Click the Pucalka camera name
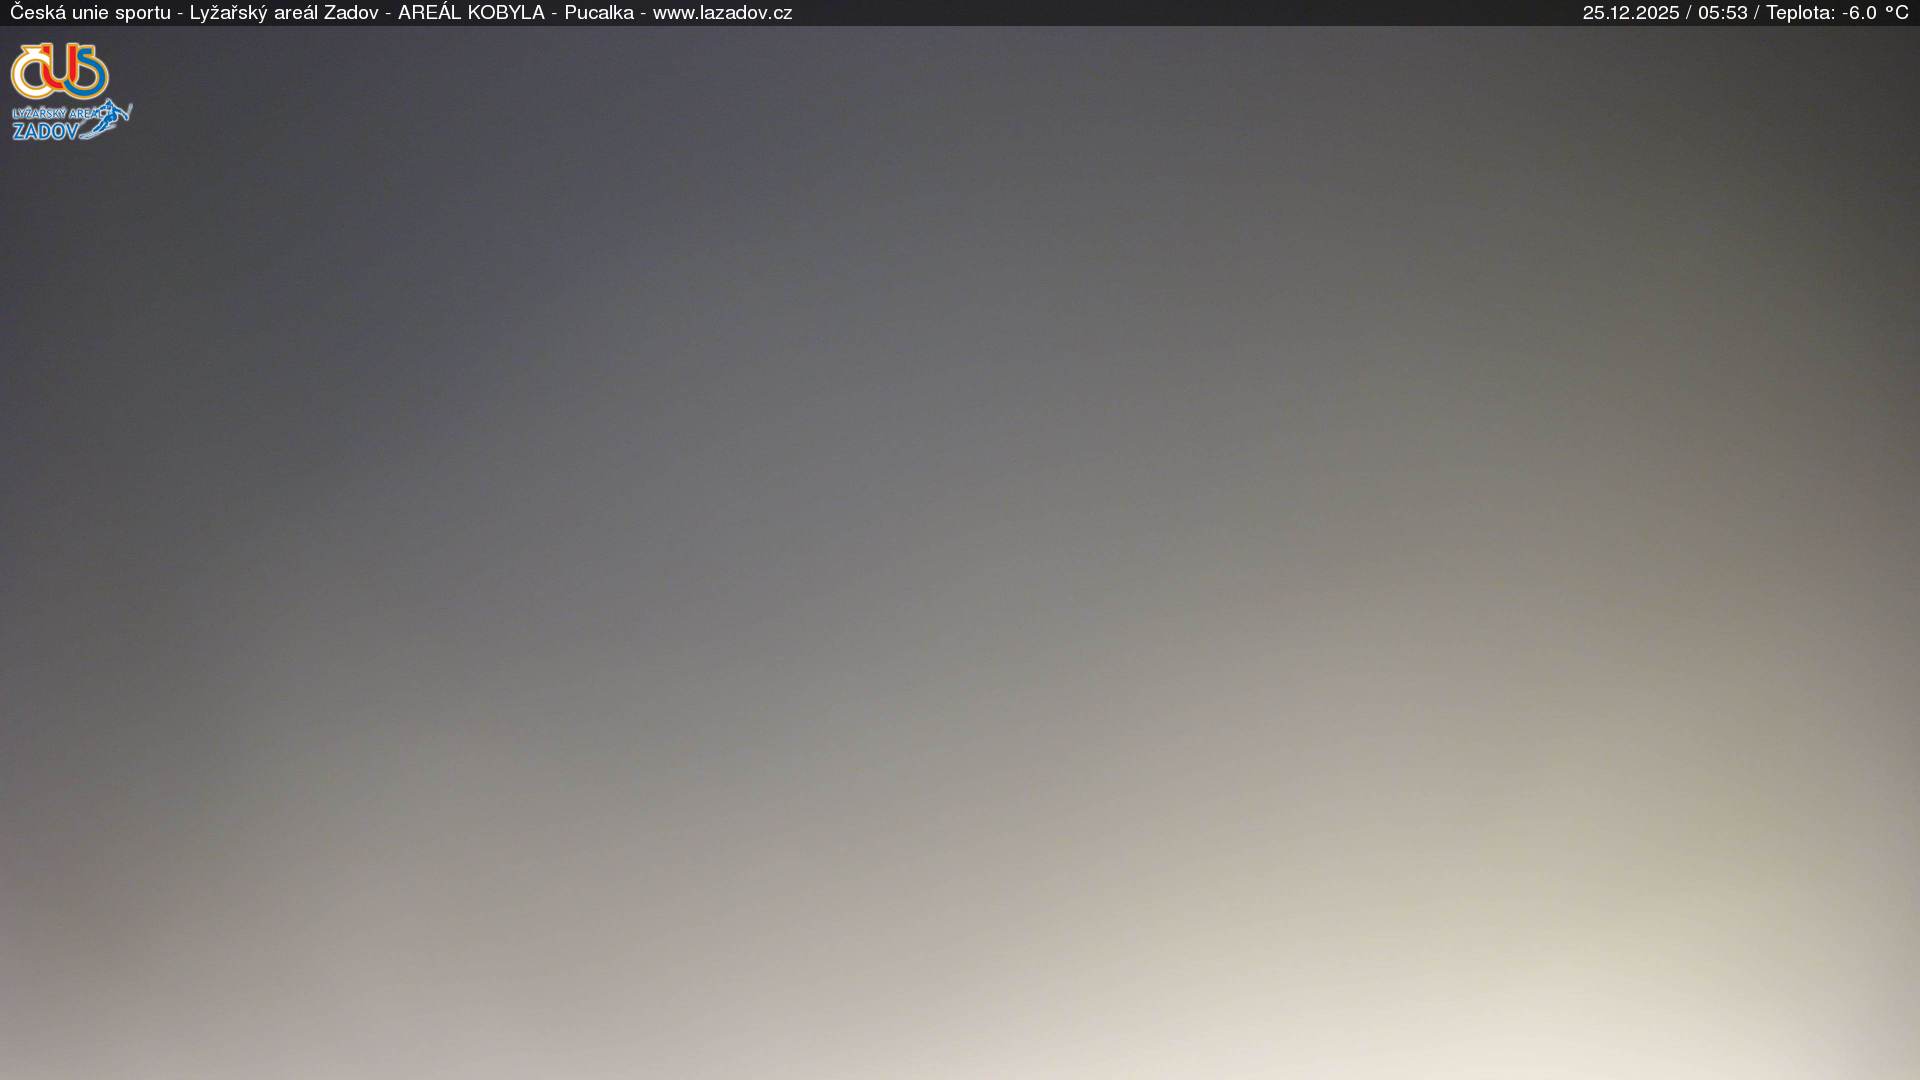 (598, 13)
